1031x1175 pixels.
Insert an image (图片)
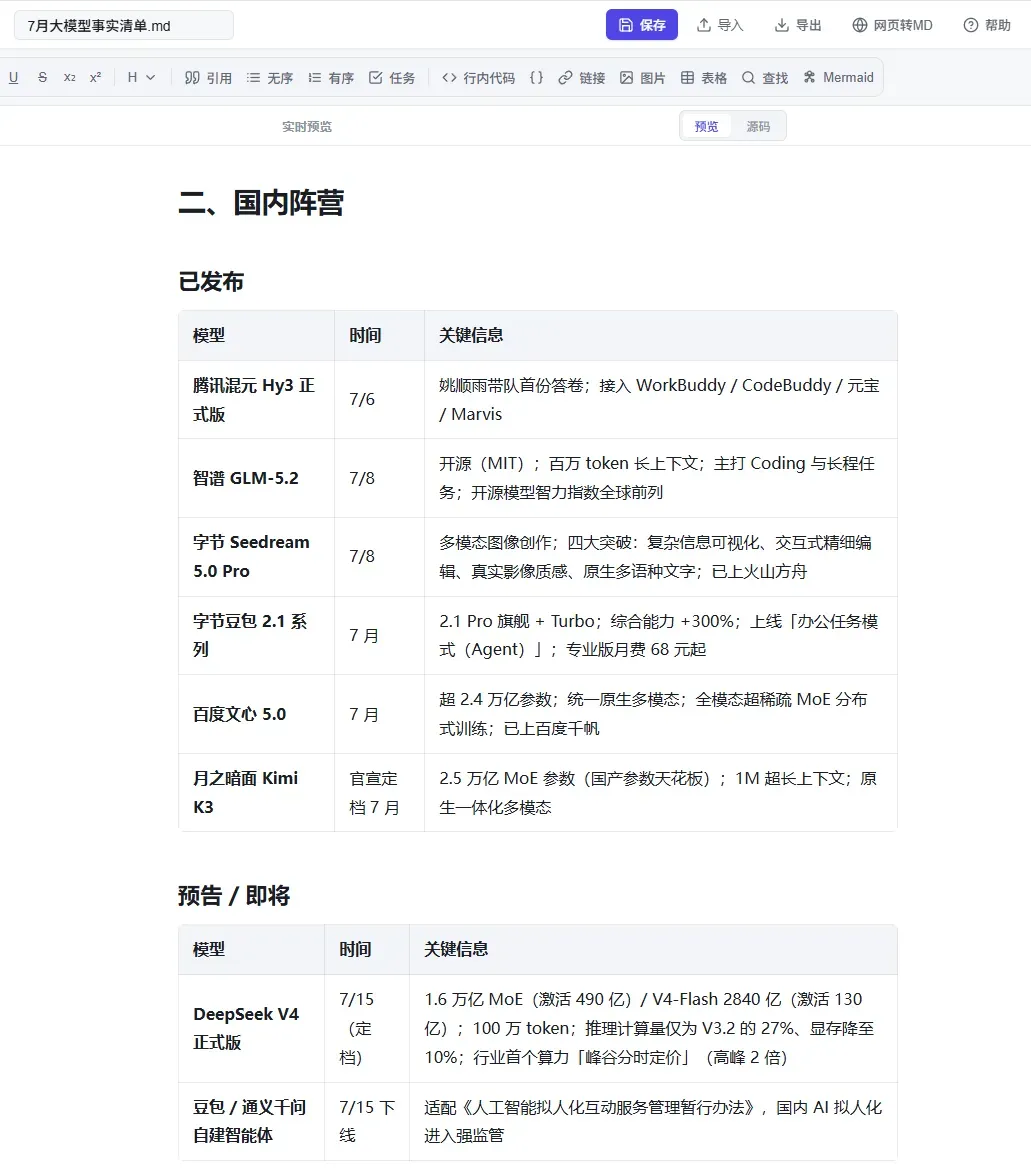(x=643, y=77)
